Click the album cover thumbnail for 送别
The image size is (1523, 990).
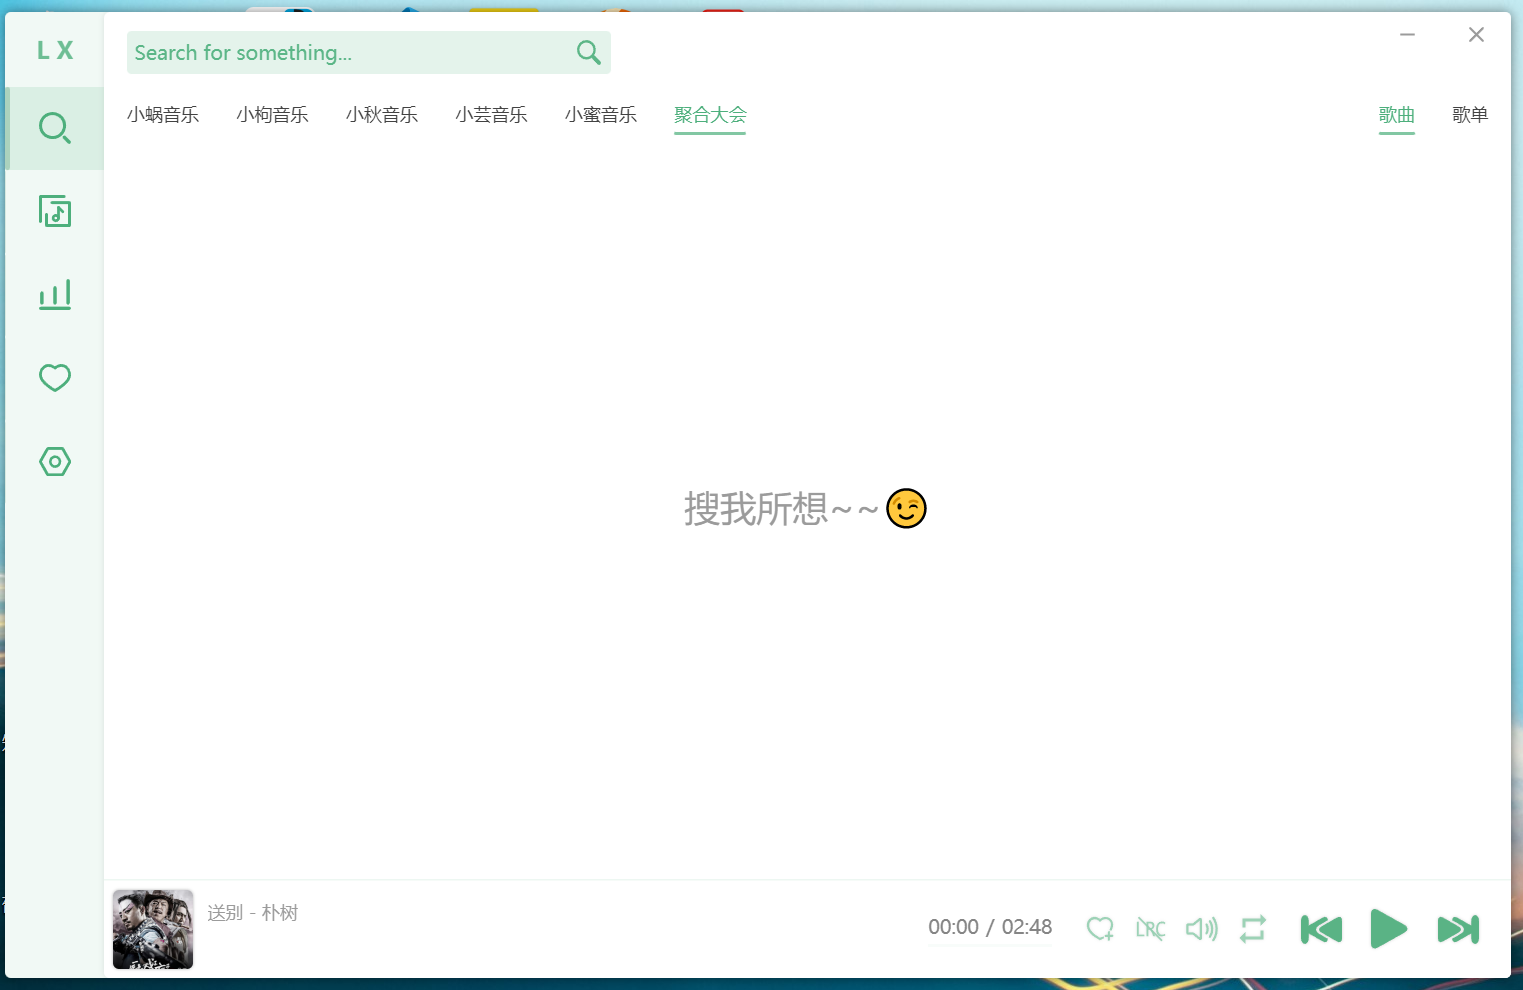coord(153,929)
